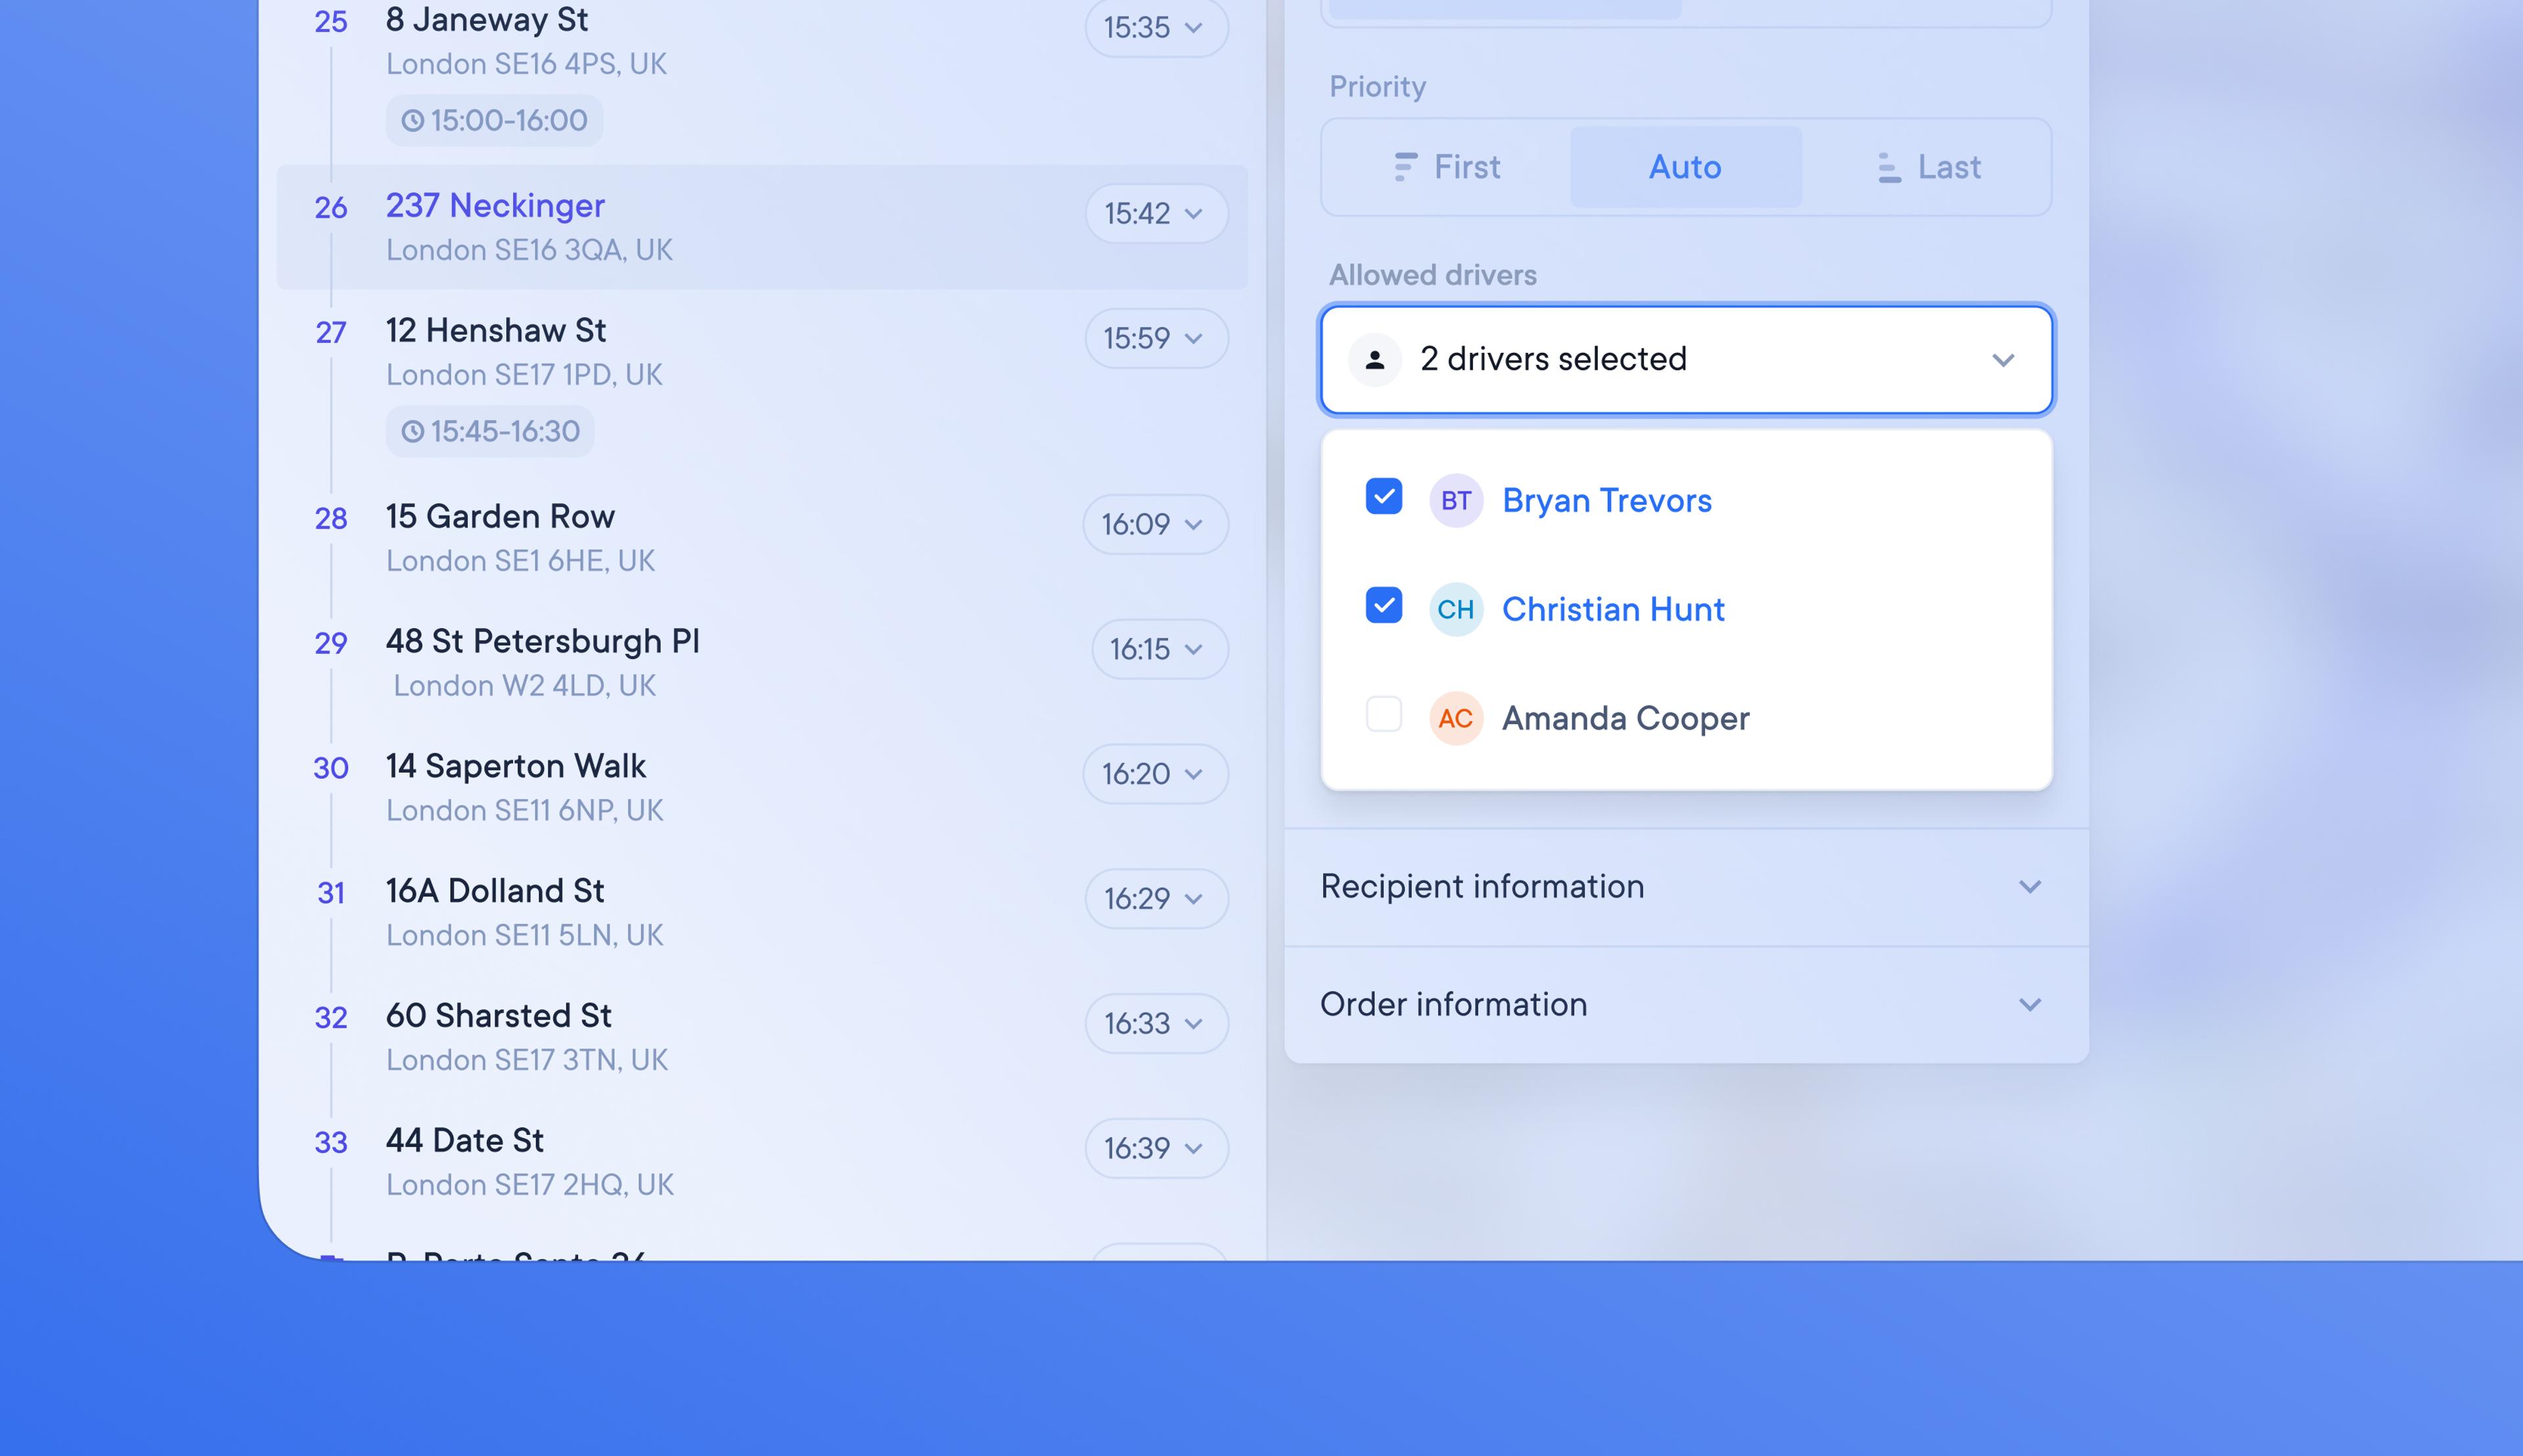Viewport: 2523px width, 1456px height.
Task: Check the Amanda Cooper checkbox
Action: coord(1383,715)
